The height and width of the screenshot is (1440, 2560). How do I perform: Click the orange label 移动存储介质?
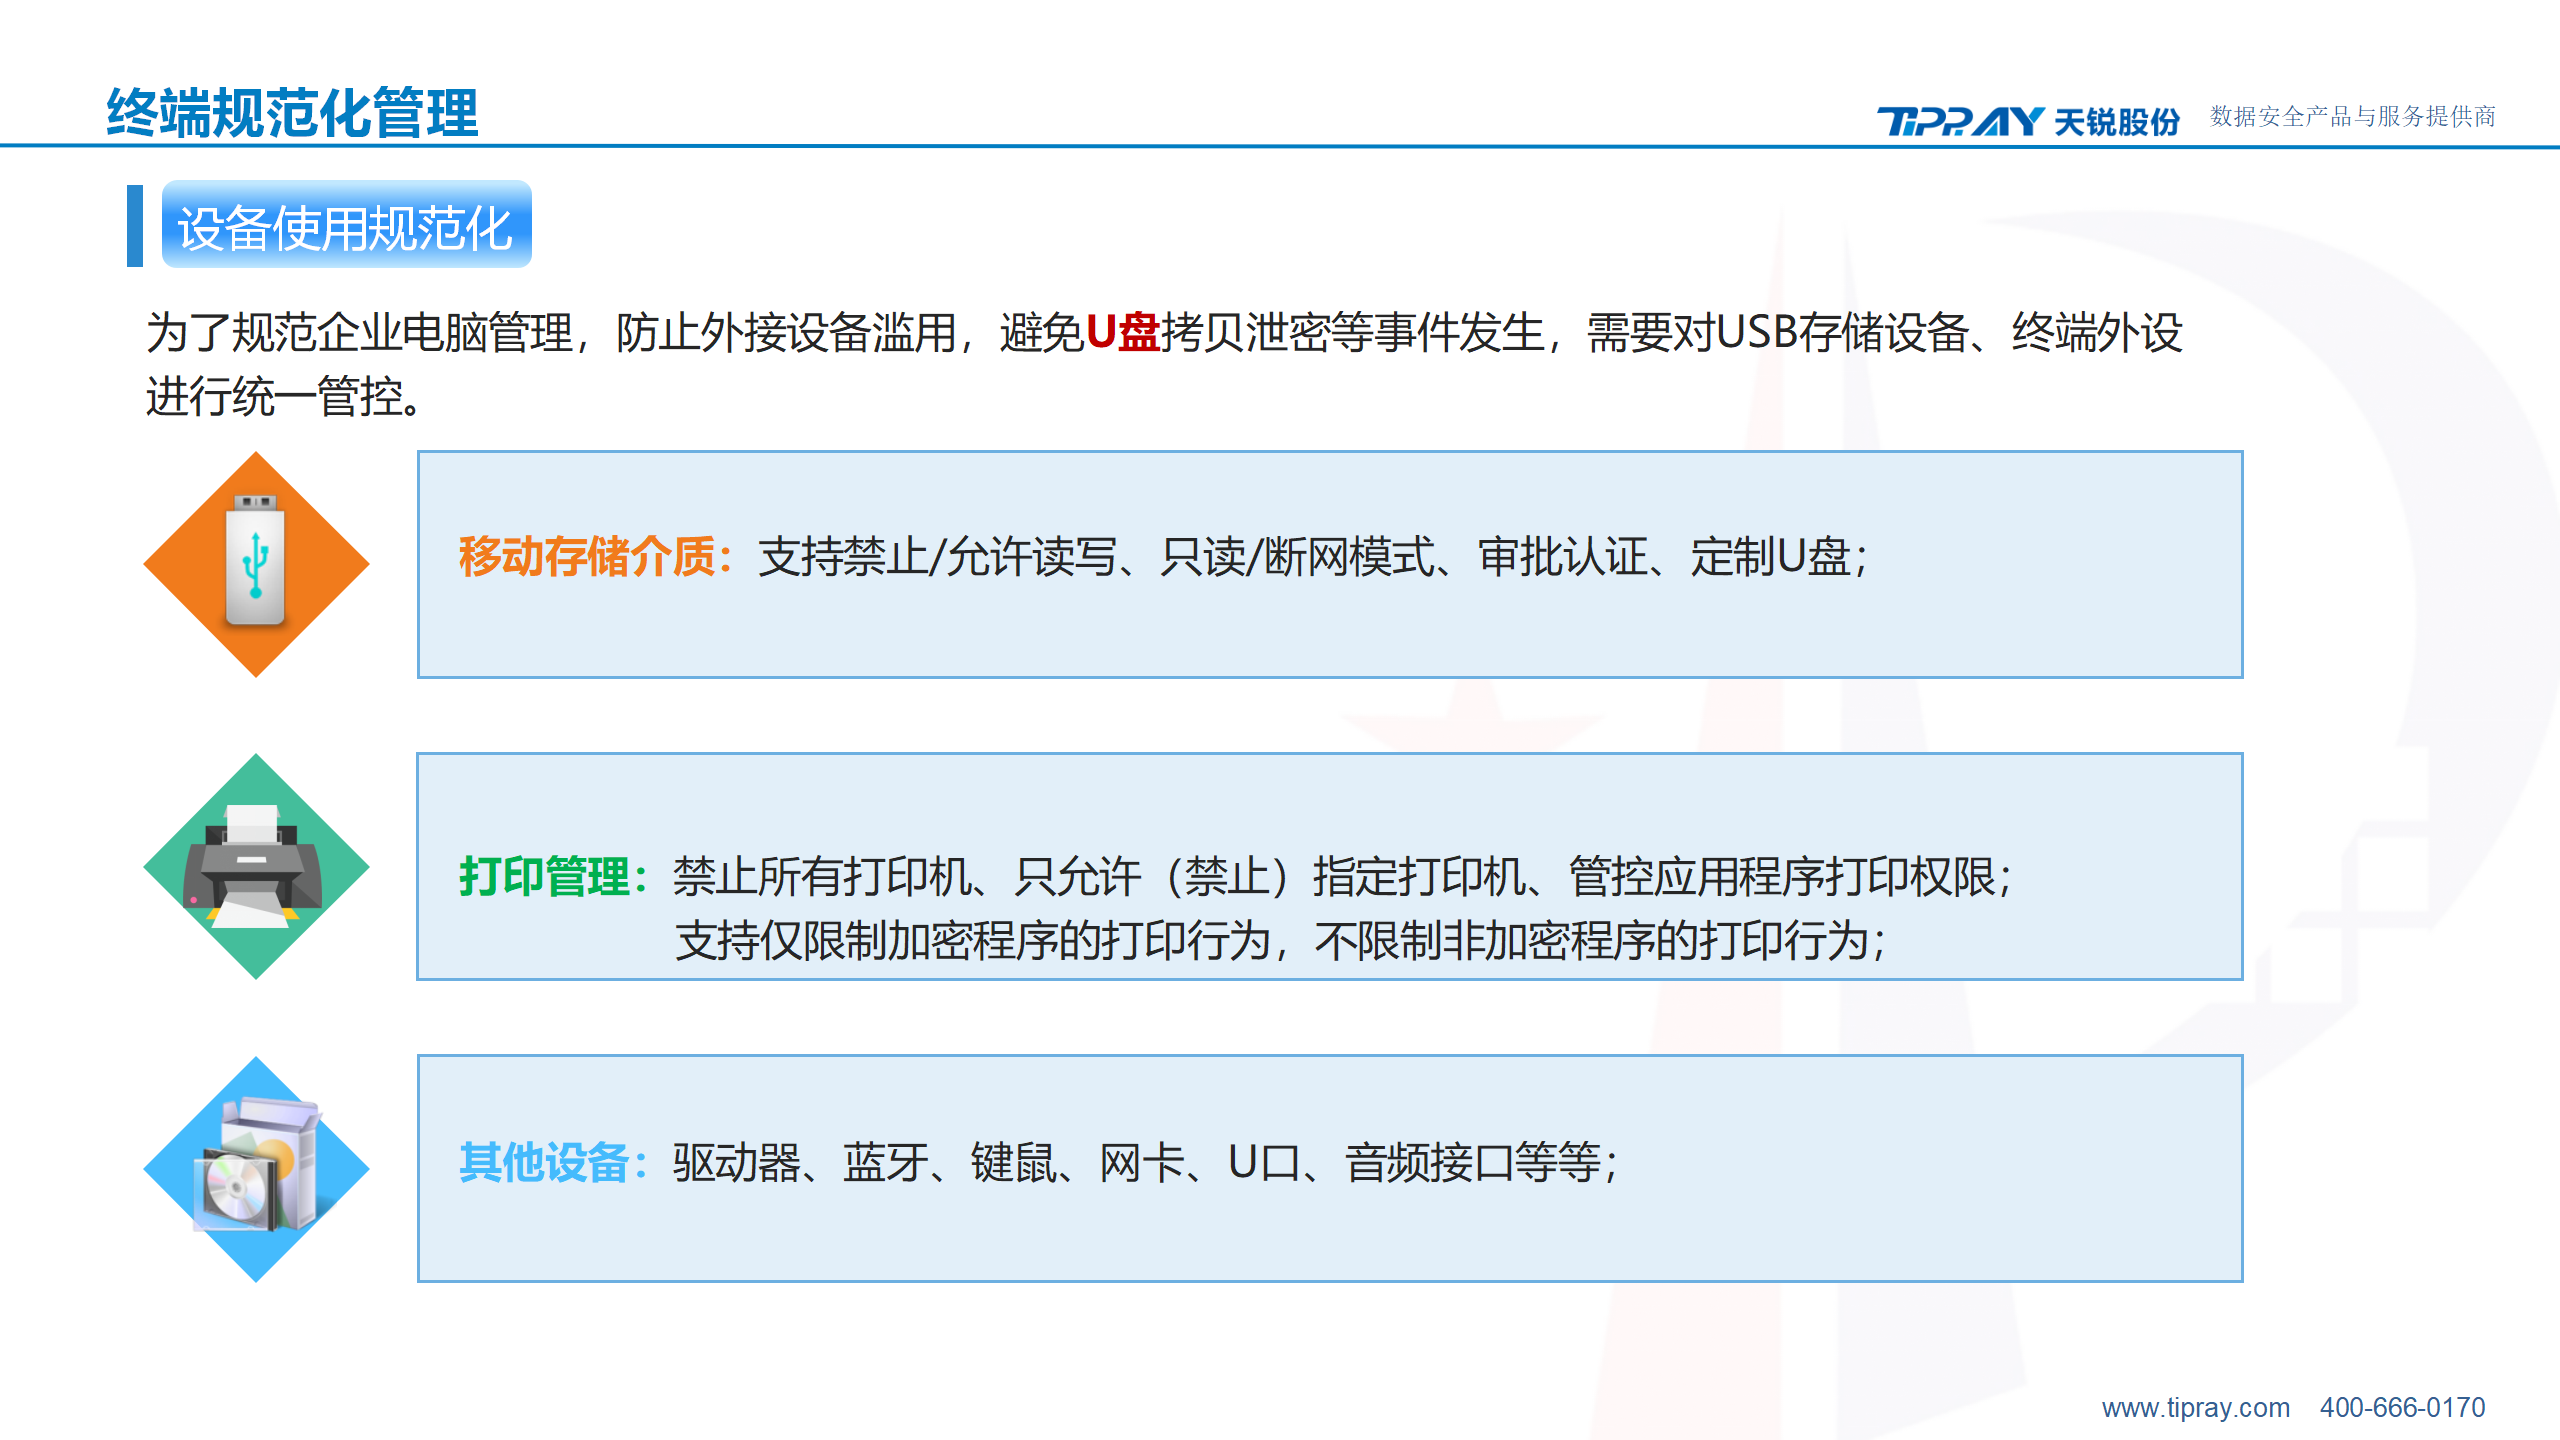coord(588,557)
